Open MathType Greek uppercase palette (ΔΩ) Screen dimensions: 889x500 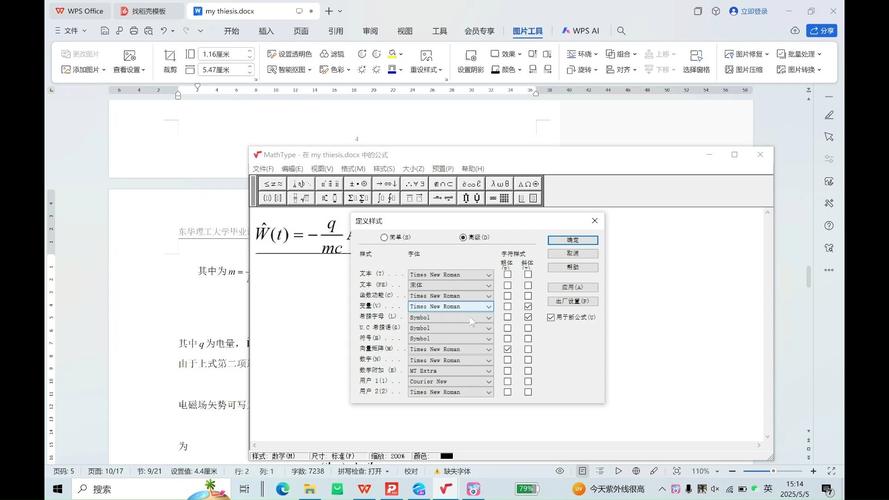tap(528, 184)
